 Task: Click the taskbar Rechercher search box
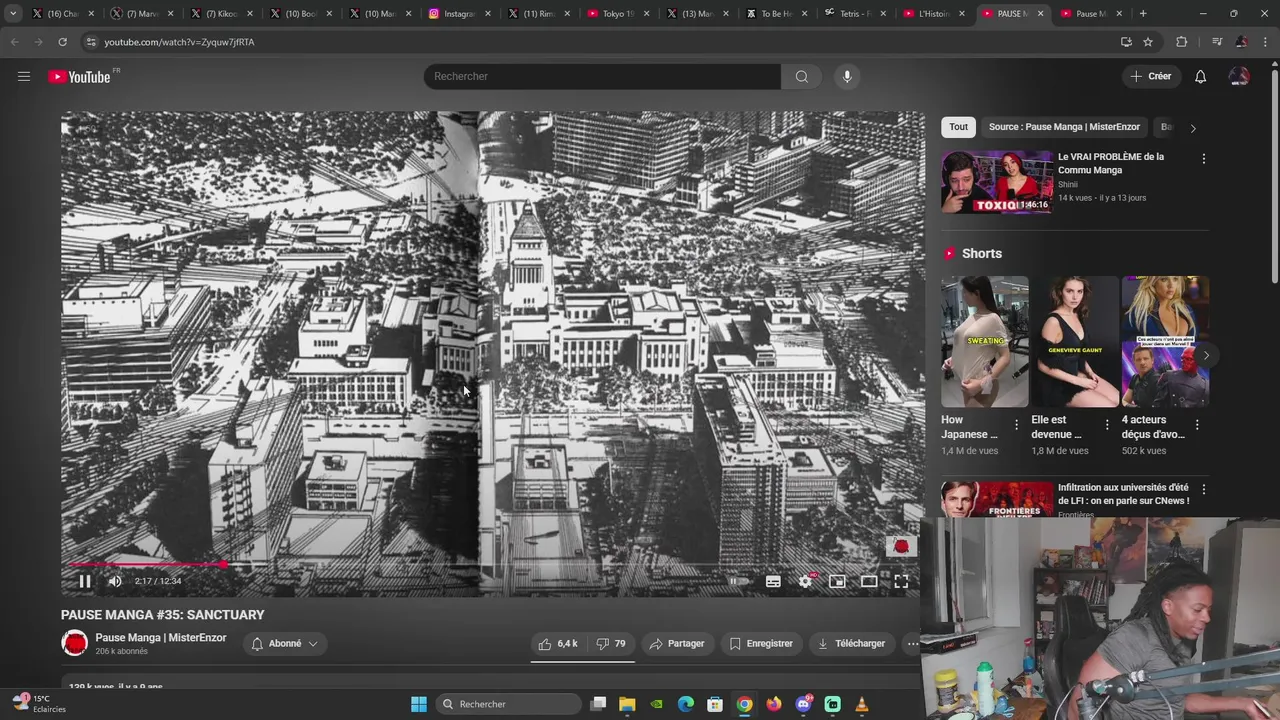coord(511,704)
